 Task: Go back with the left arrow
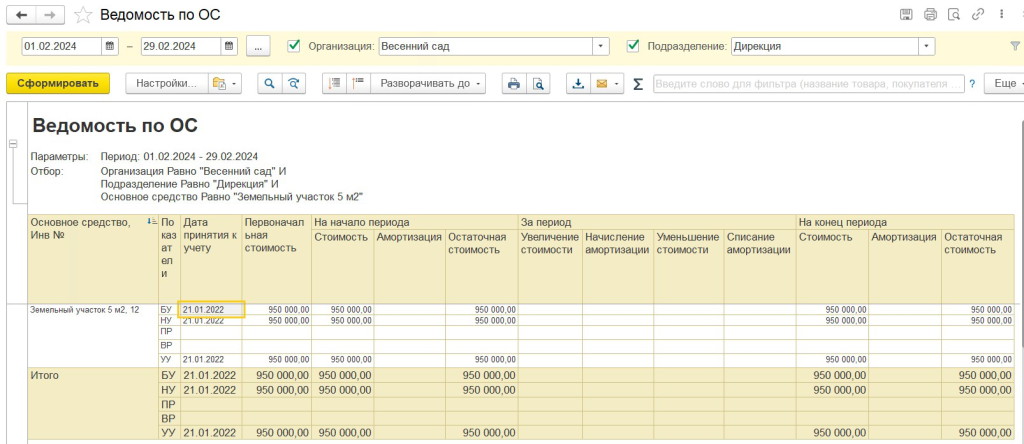21,15
